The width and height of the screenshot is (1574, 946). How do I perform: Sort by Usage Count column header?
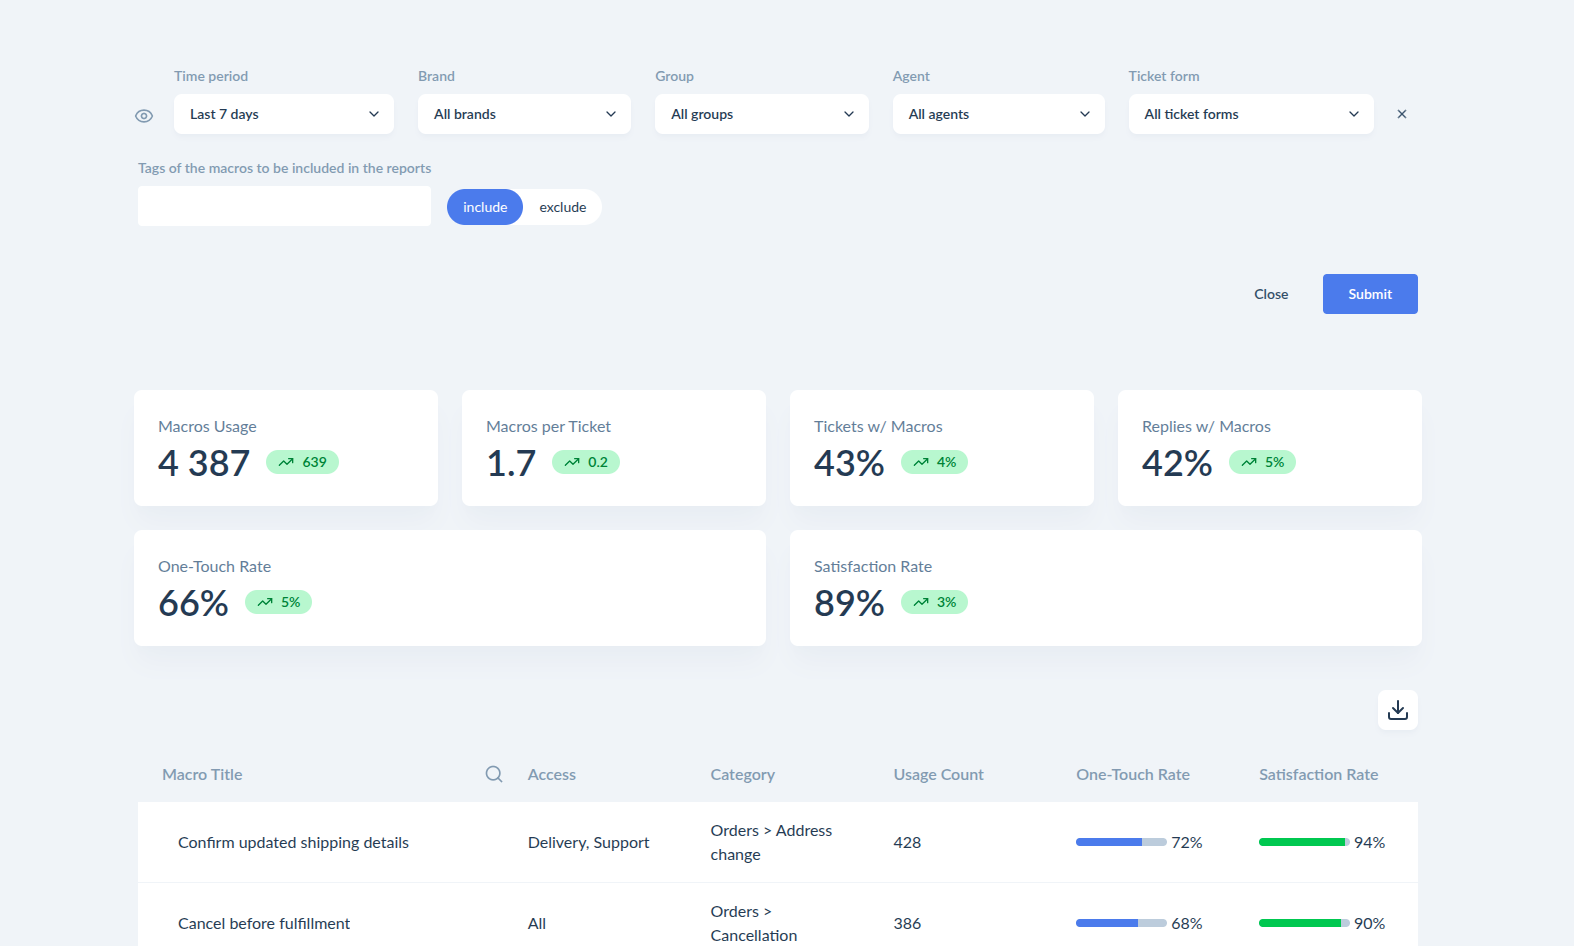tap(938, 774)
